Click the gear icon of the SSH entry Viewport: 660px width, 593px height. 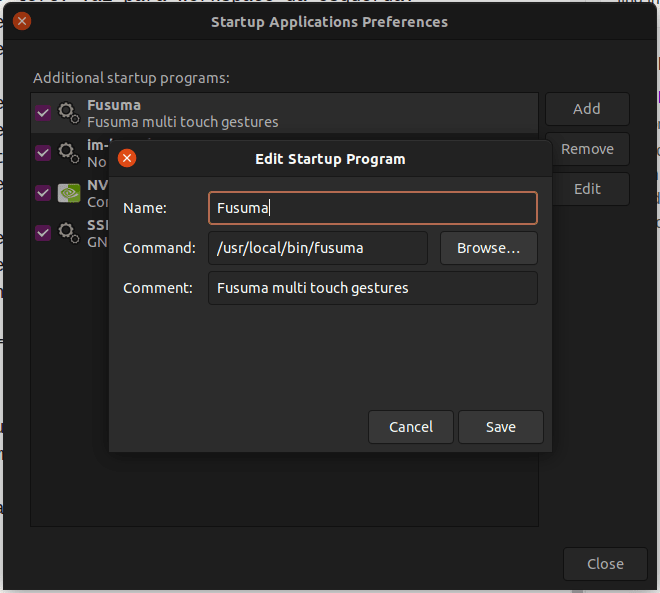[69, 233]
